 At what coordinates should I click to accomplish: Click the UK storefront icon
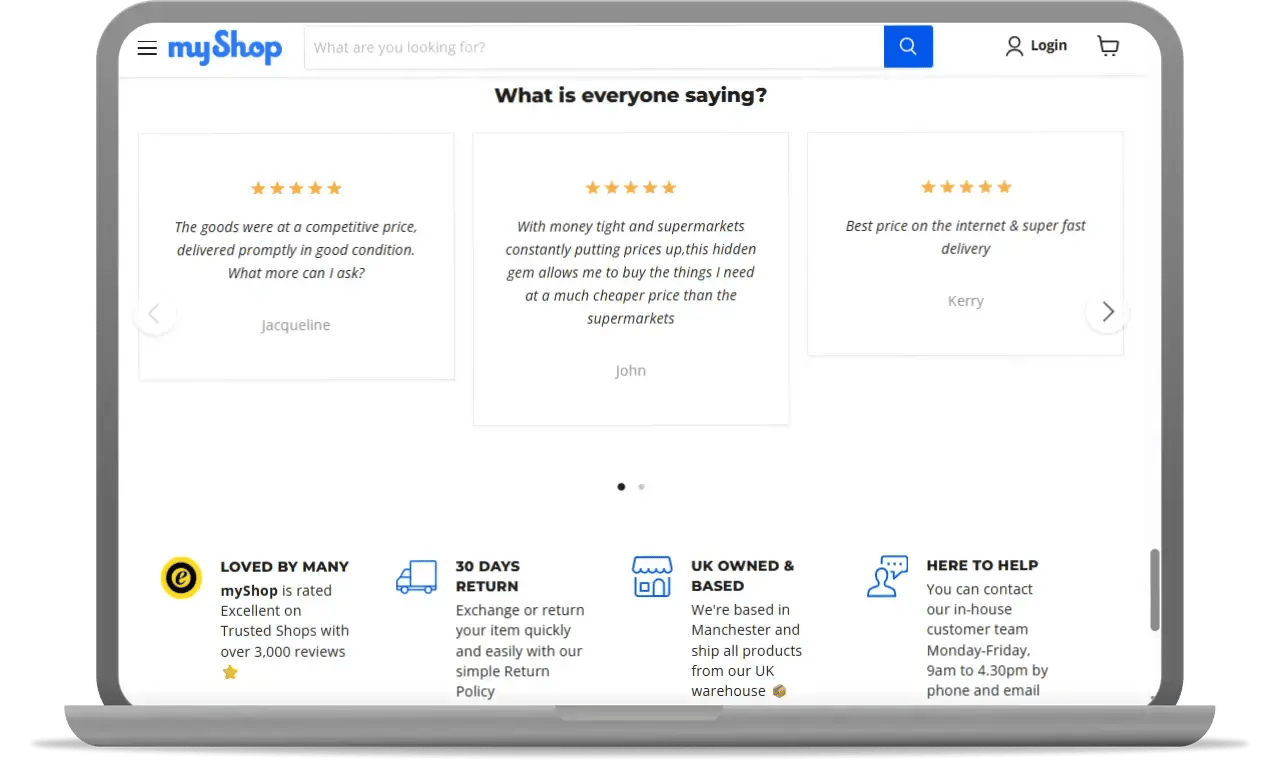tap(652, 576)
